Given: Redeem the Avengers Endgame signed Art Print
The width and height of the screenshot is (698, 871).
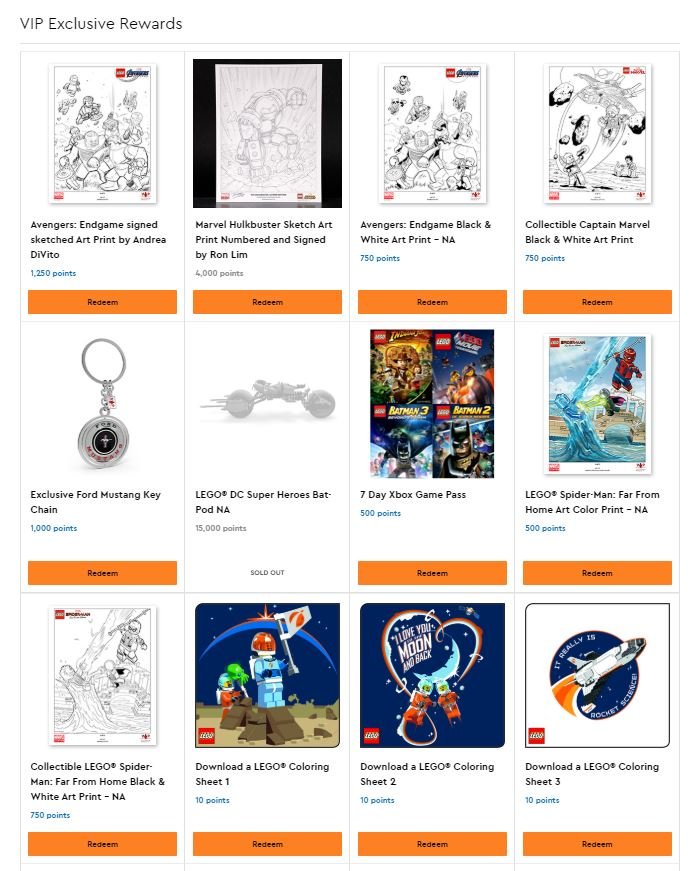Looking at the screenshot, I should point(102,302).
